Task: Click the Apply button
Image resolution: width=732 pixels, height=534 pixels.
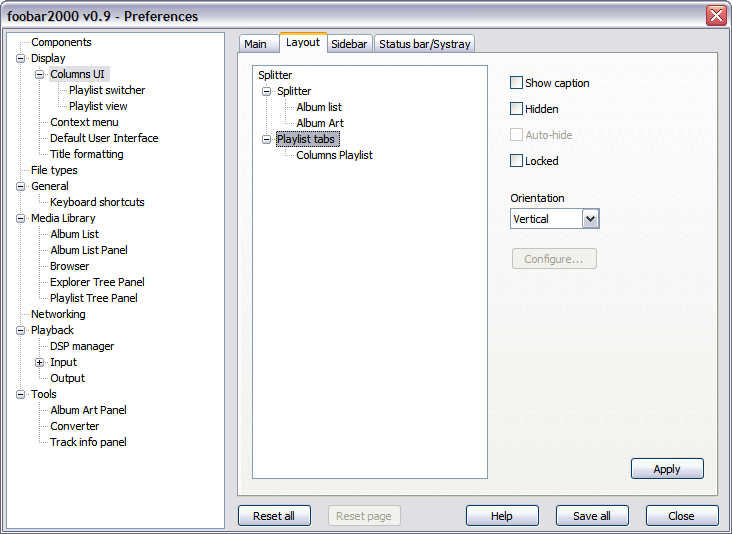Action: (667, 469)
